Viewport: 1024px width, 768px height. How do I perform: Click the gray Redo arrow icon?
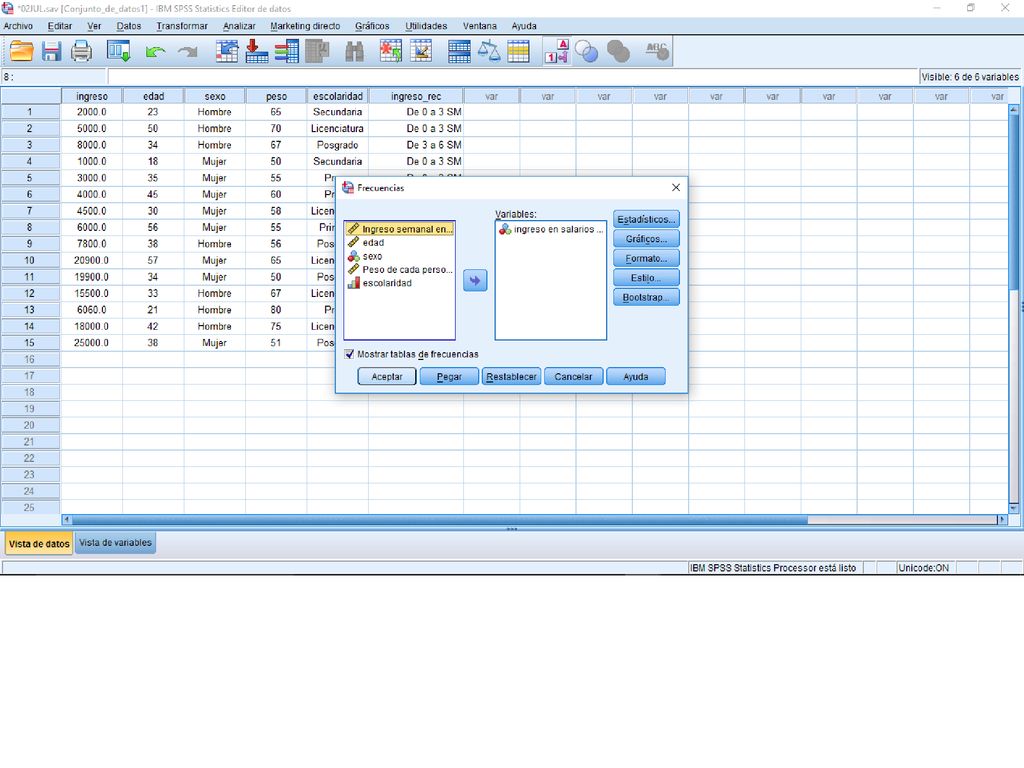(x=188, y=52)
